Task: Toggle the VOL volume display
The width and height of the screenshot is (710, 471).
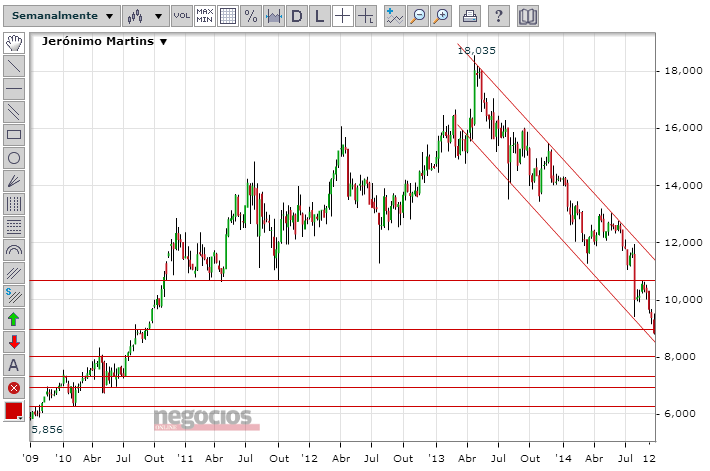Action: coord(182,16)
